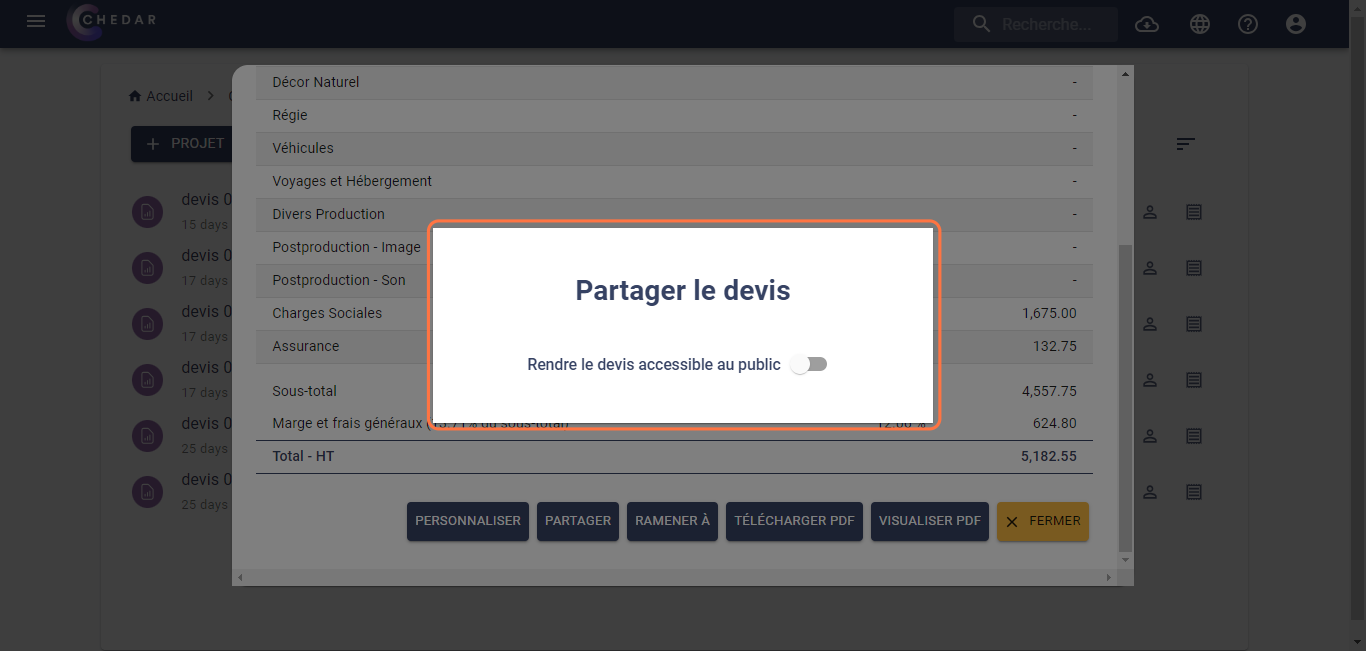Click inside the Recherche search field
Screen dimensions: 1366x651
(1036, 24)
